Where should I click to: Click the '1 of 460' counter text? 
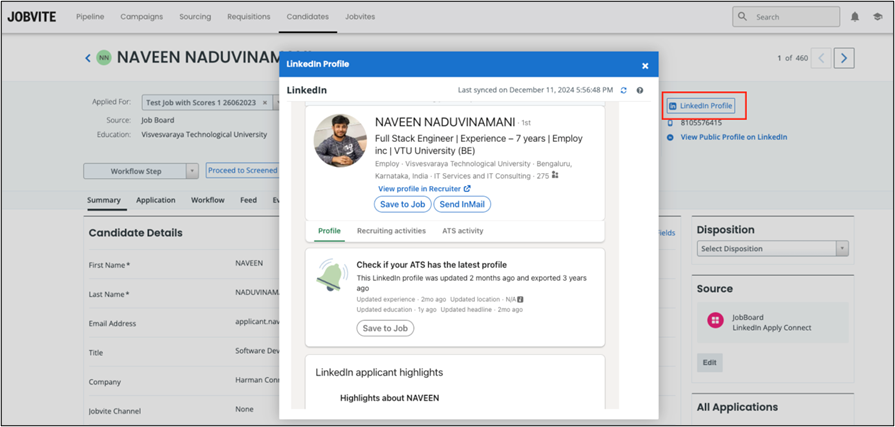(x=792, y=58)
